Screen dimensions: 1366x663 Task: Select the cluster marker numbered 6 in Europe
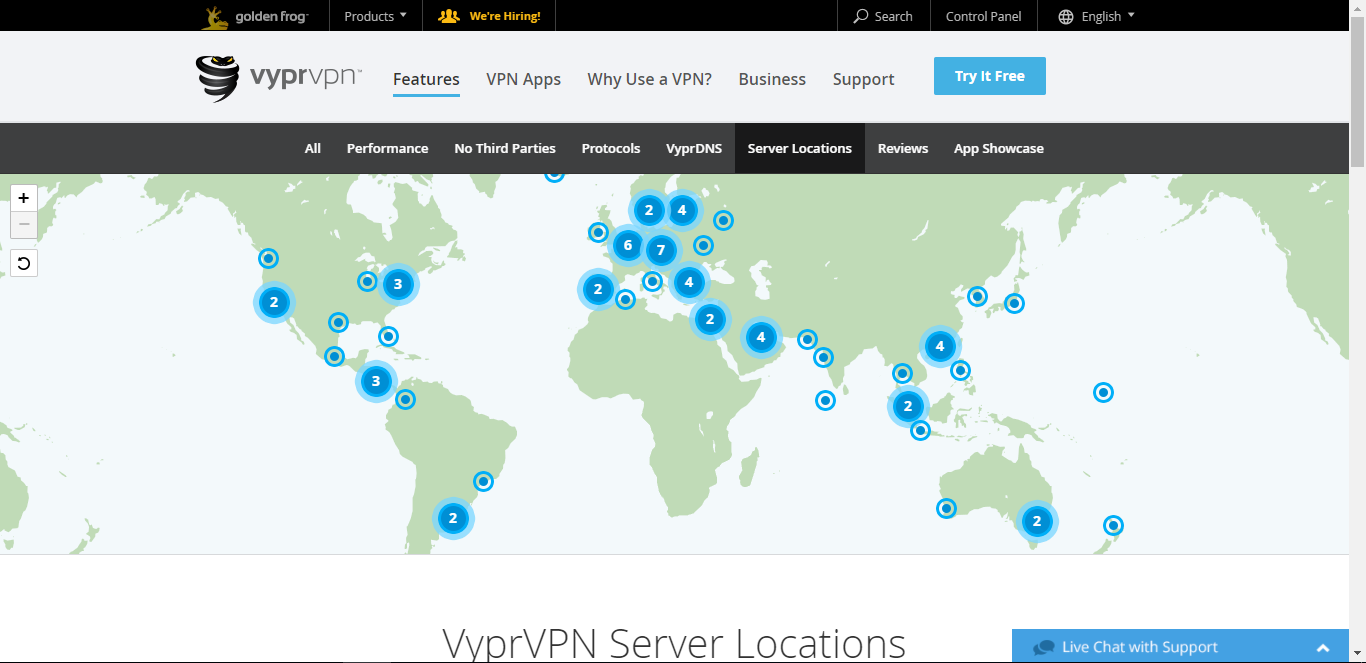coord(628,245)
